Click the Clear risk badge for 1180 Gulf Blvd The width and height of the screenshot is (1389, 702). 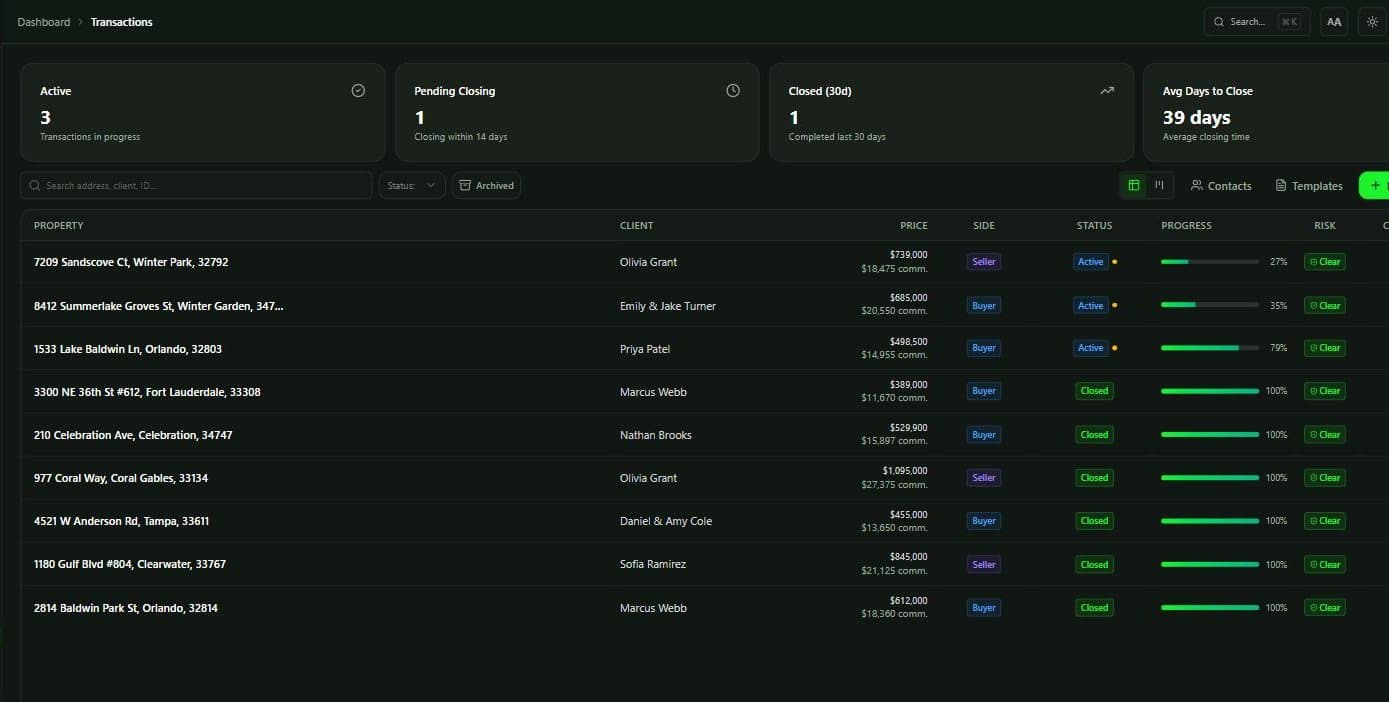(1325, 565)
